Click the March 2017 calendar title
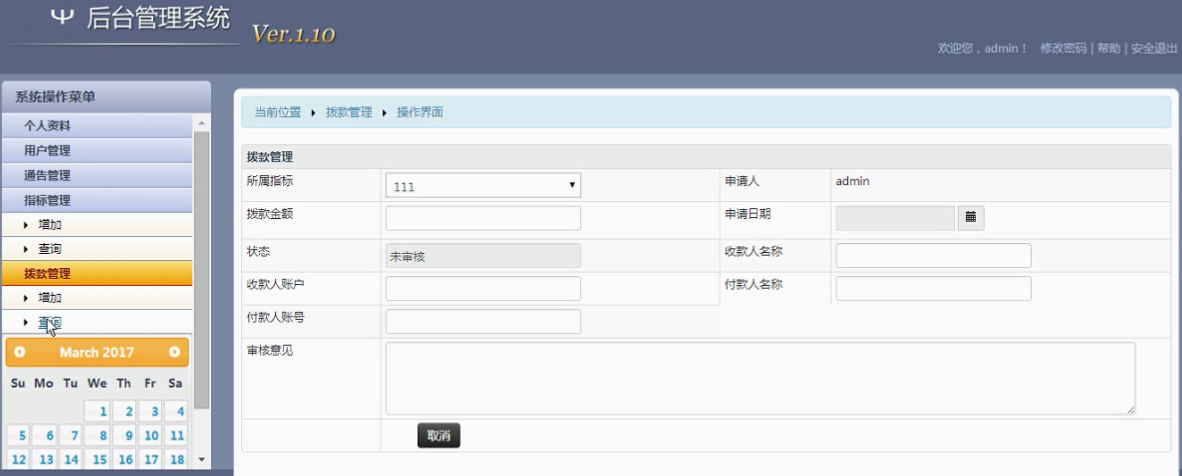The image size is (1182, 476). [x=96, y=352]
